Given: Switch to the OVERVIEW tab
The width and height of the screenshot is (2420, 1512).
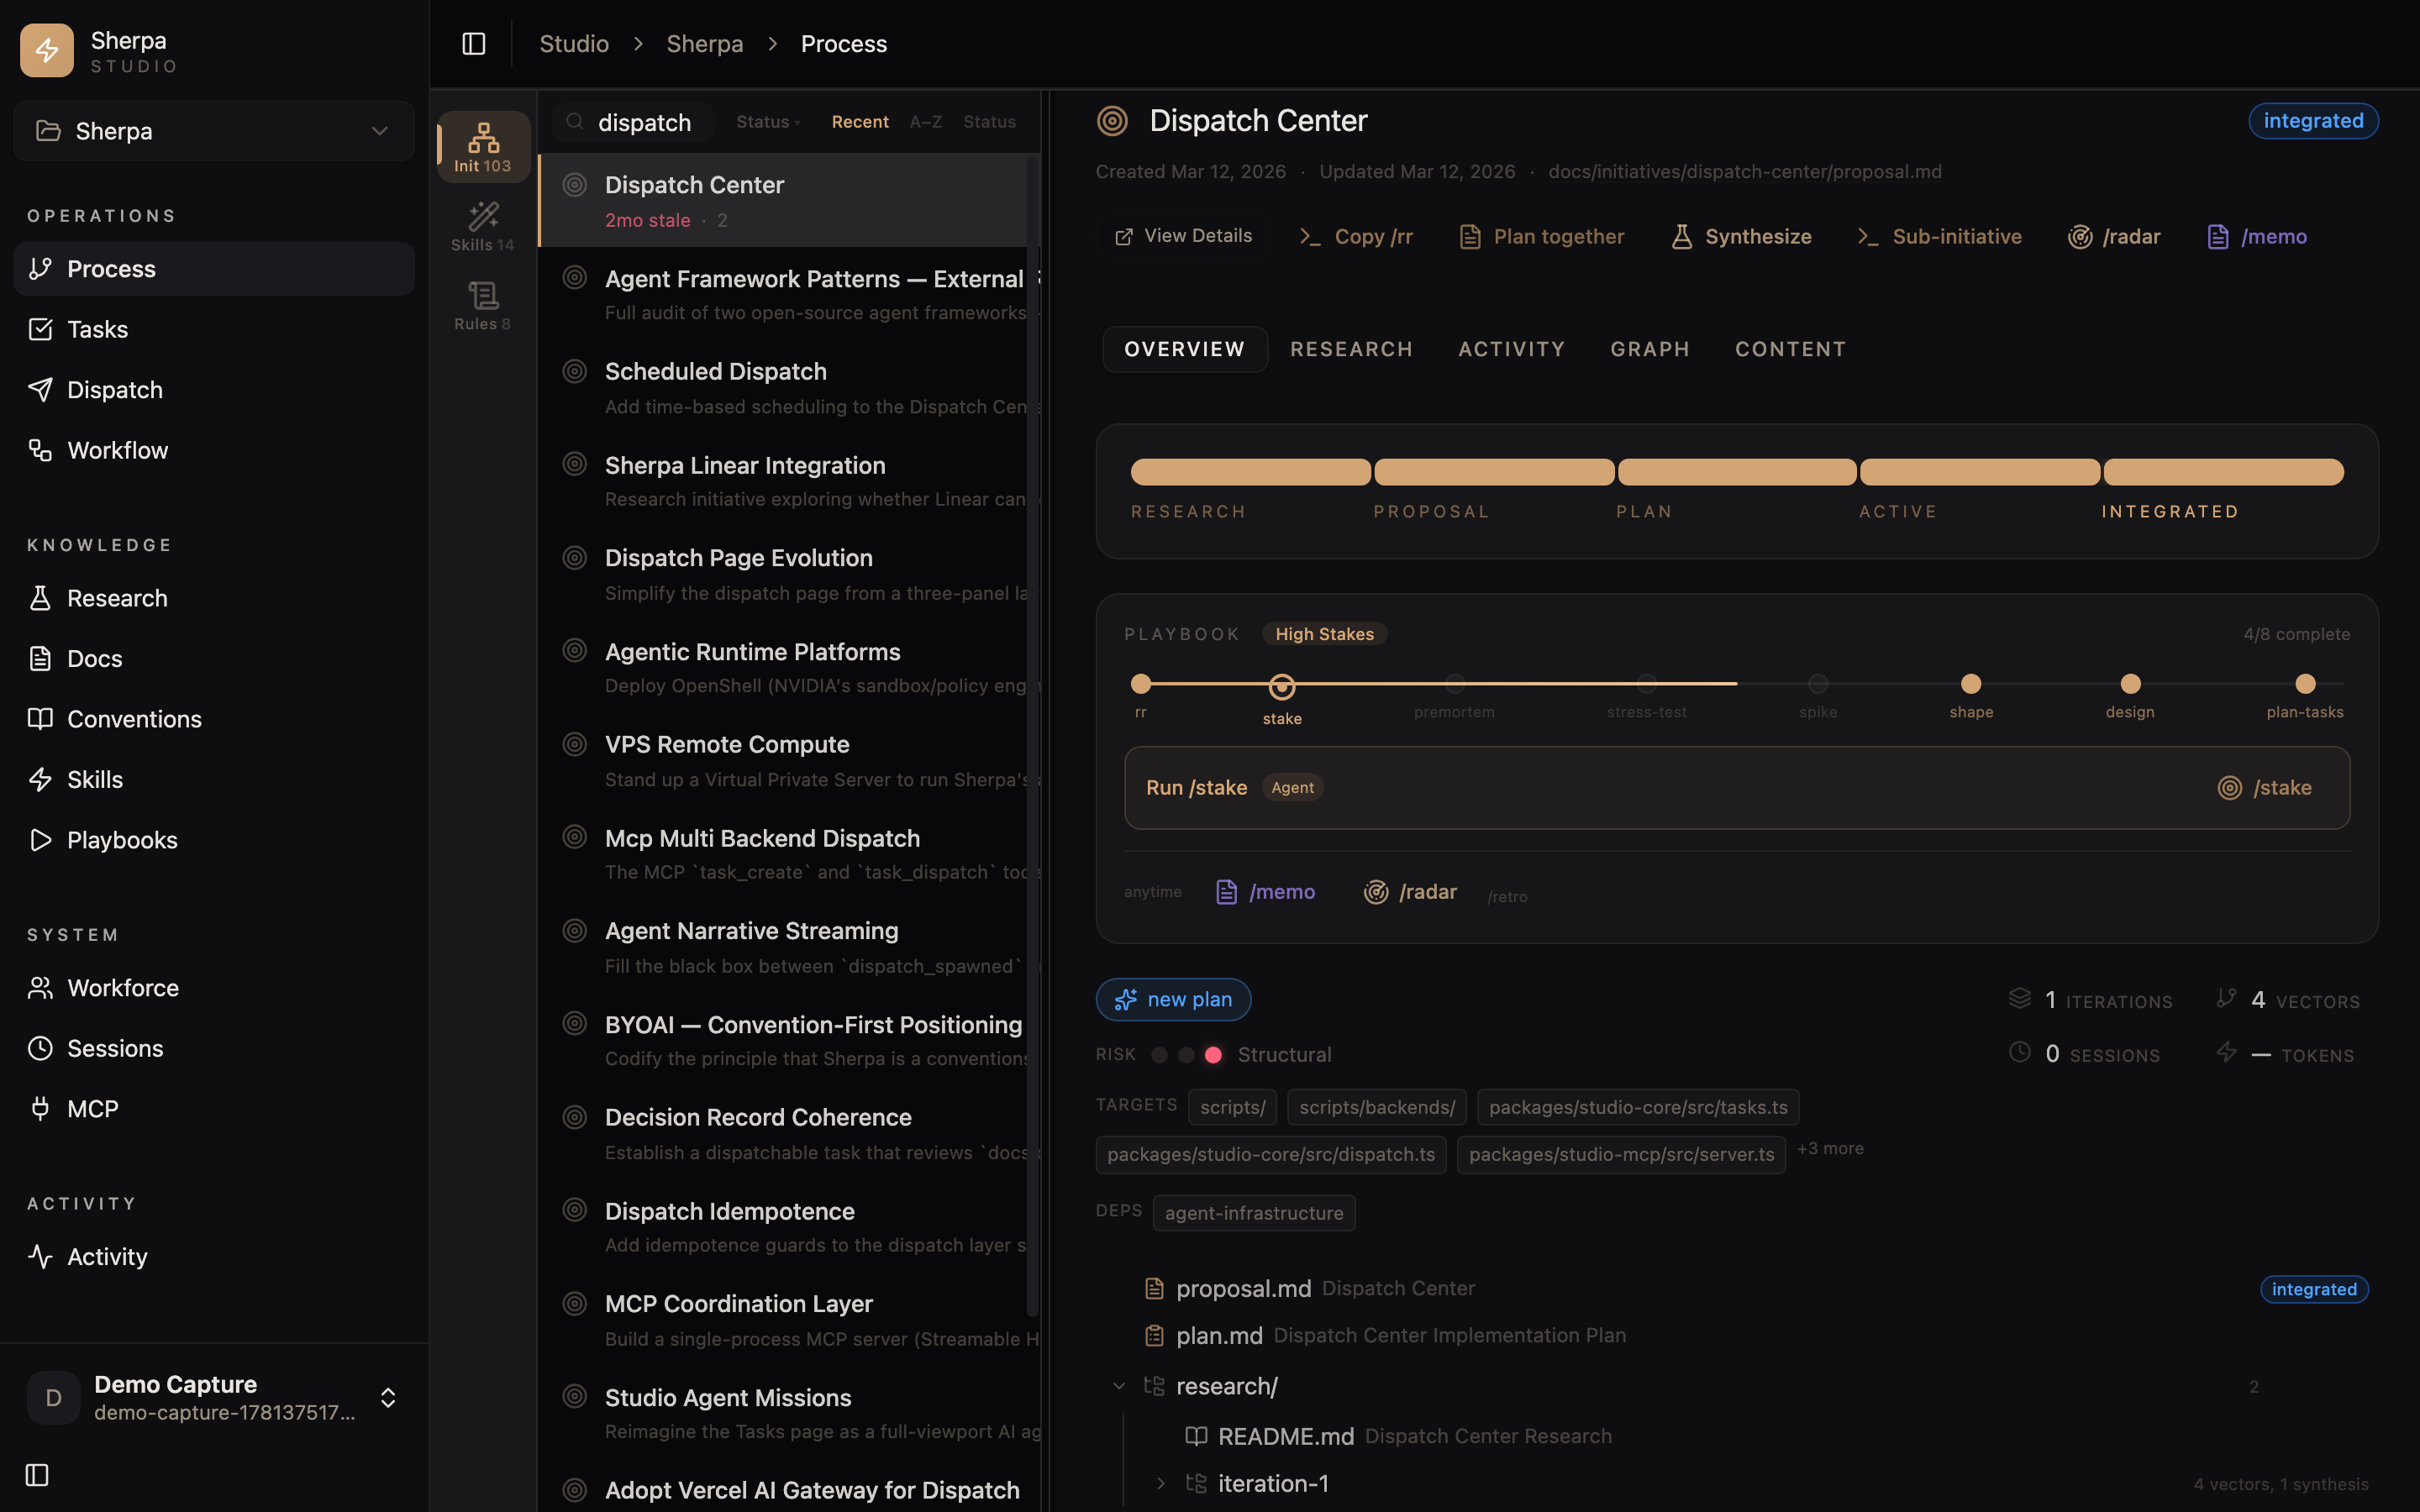Looking at the screenshot, I should pos(1185,349).
